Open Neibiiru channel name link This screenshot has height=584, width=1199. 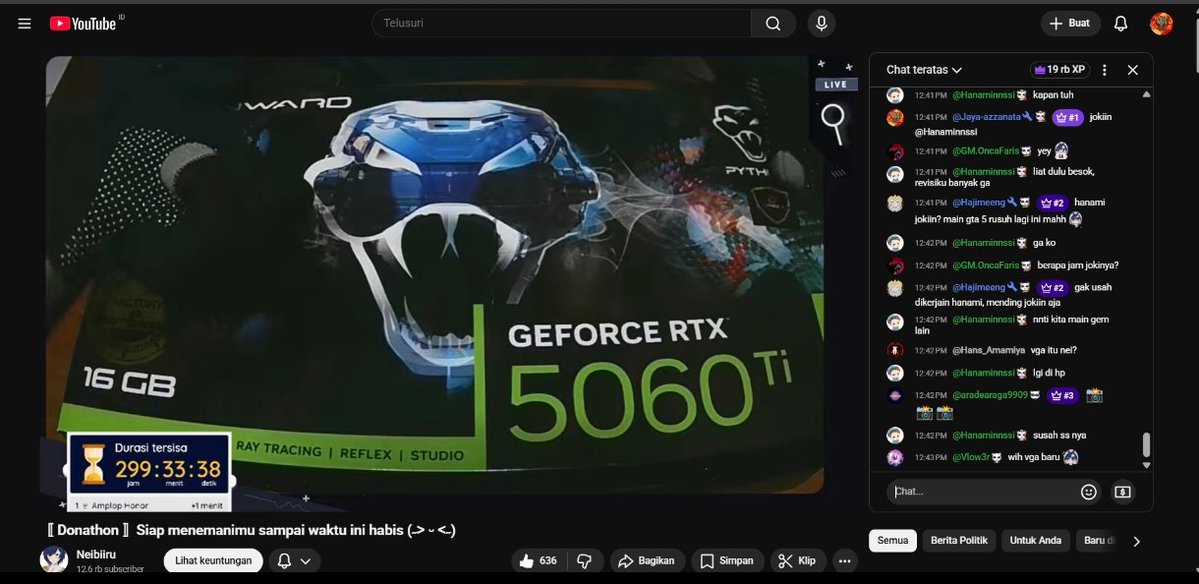[94, 553]
